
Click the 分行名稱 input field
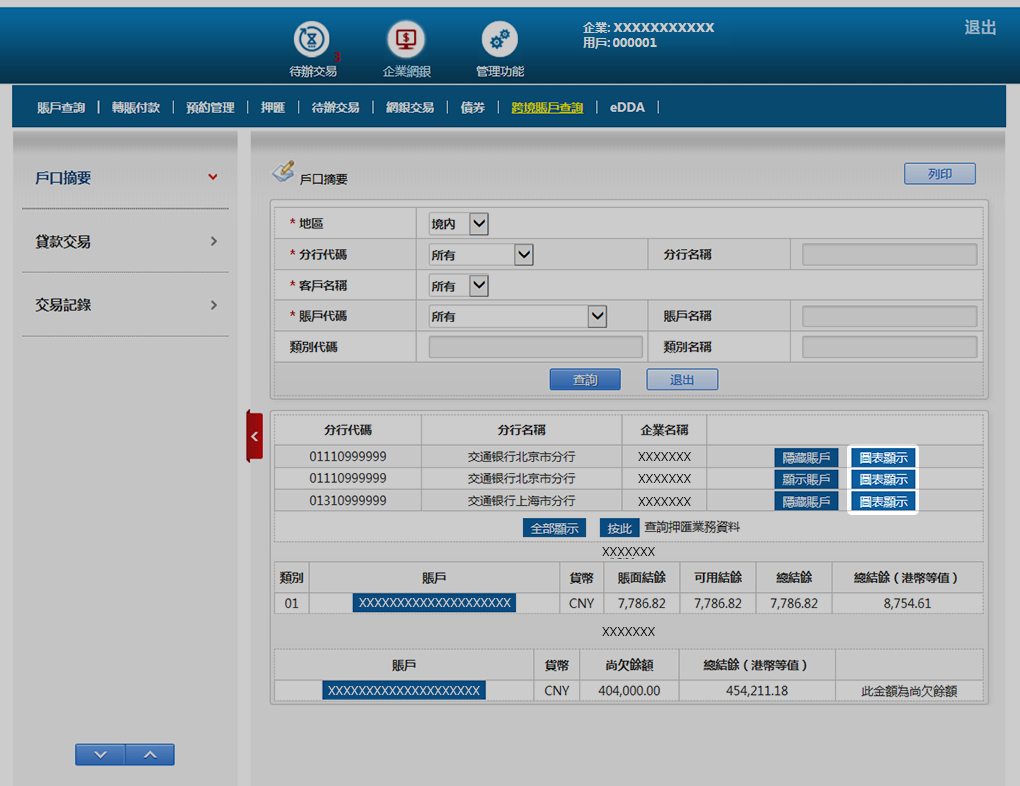(x=889, y=254)
